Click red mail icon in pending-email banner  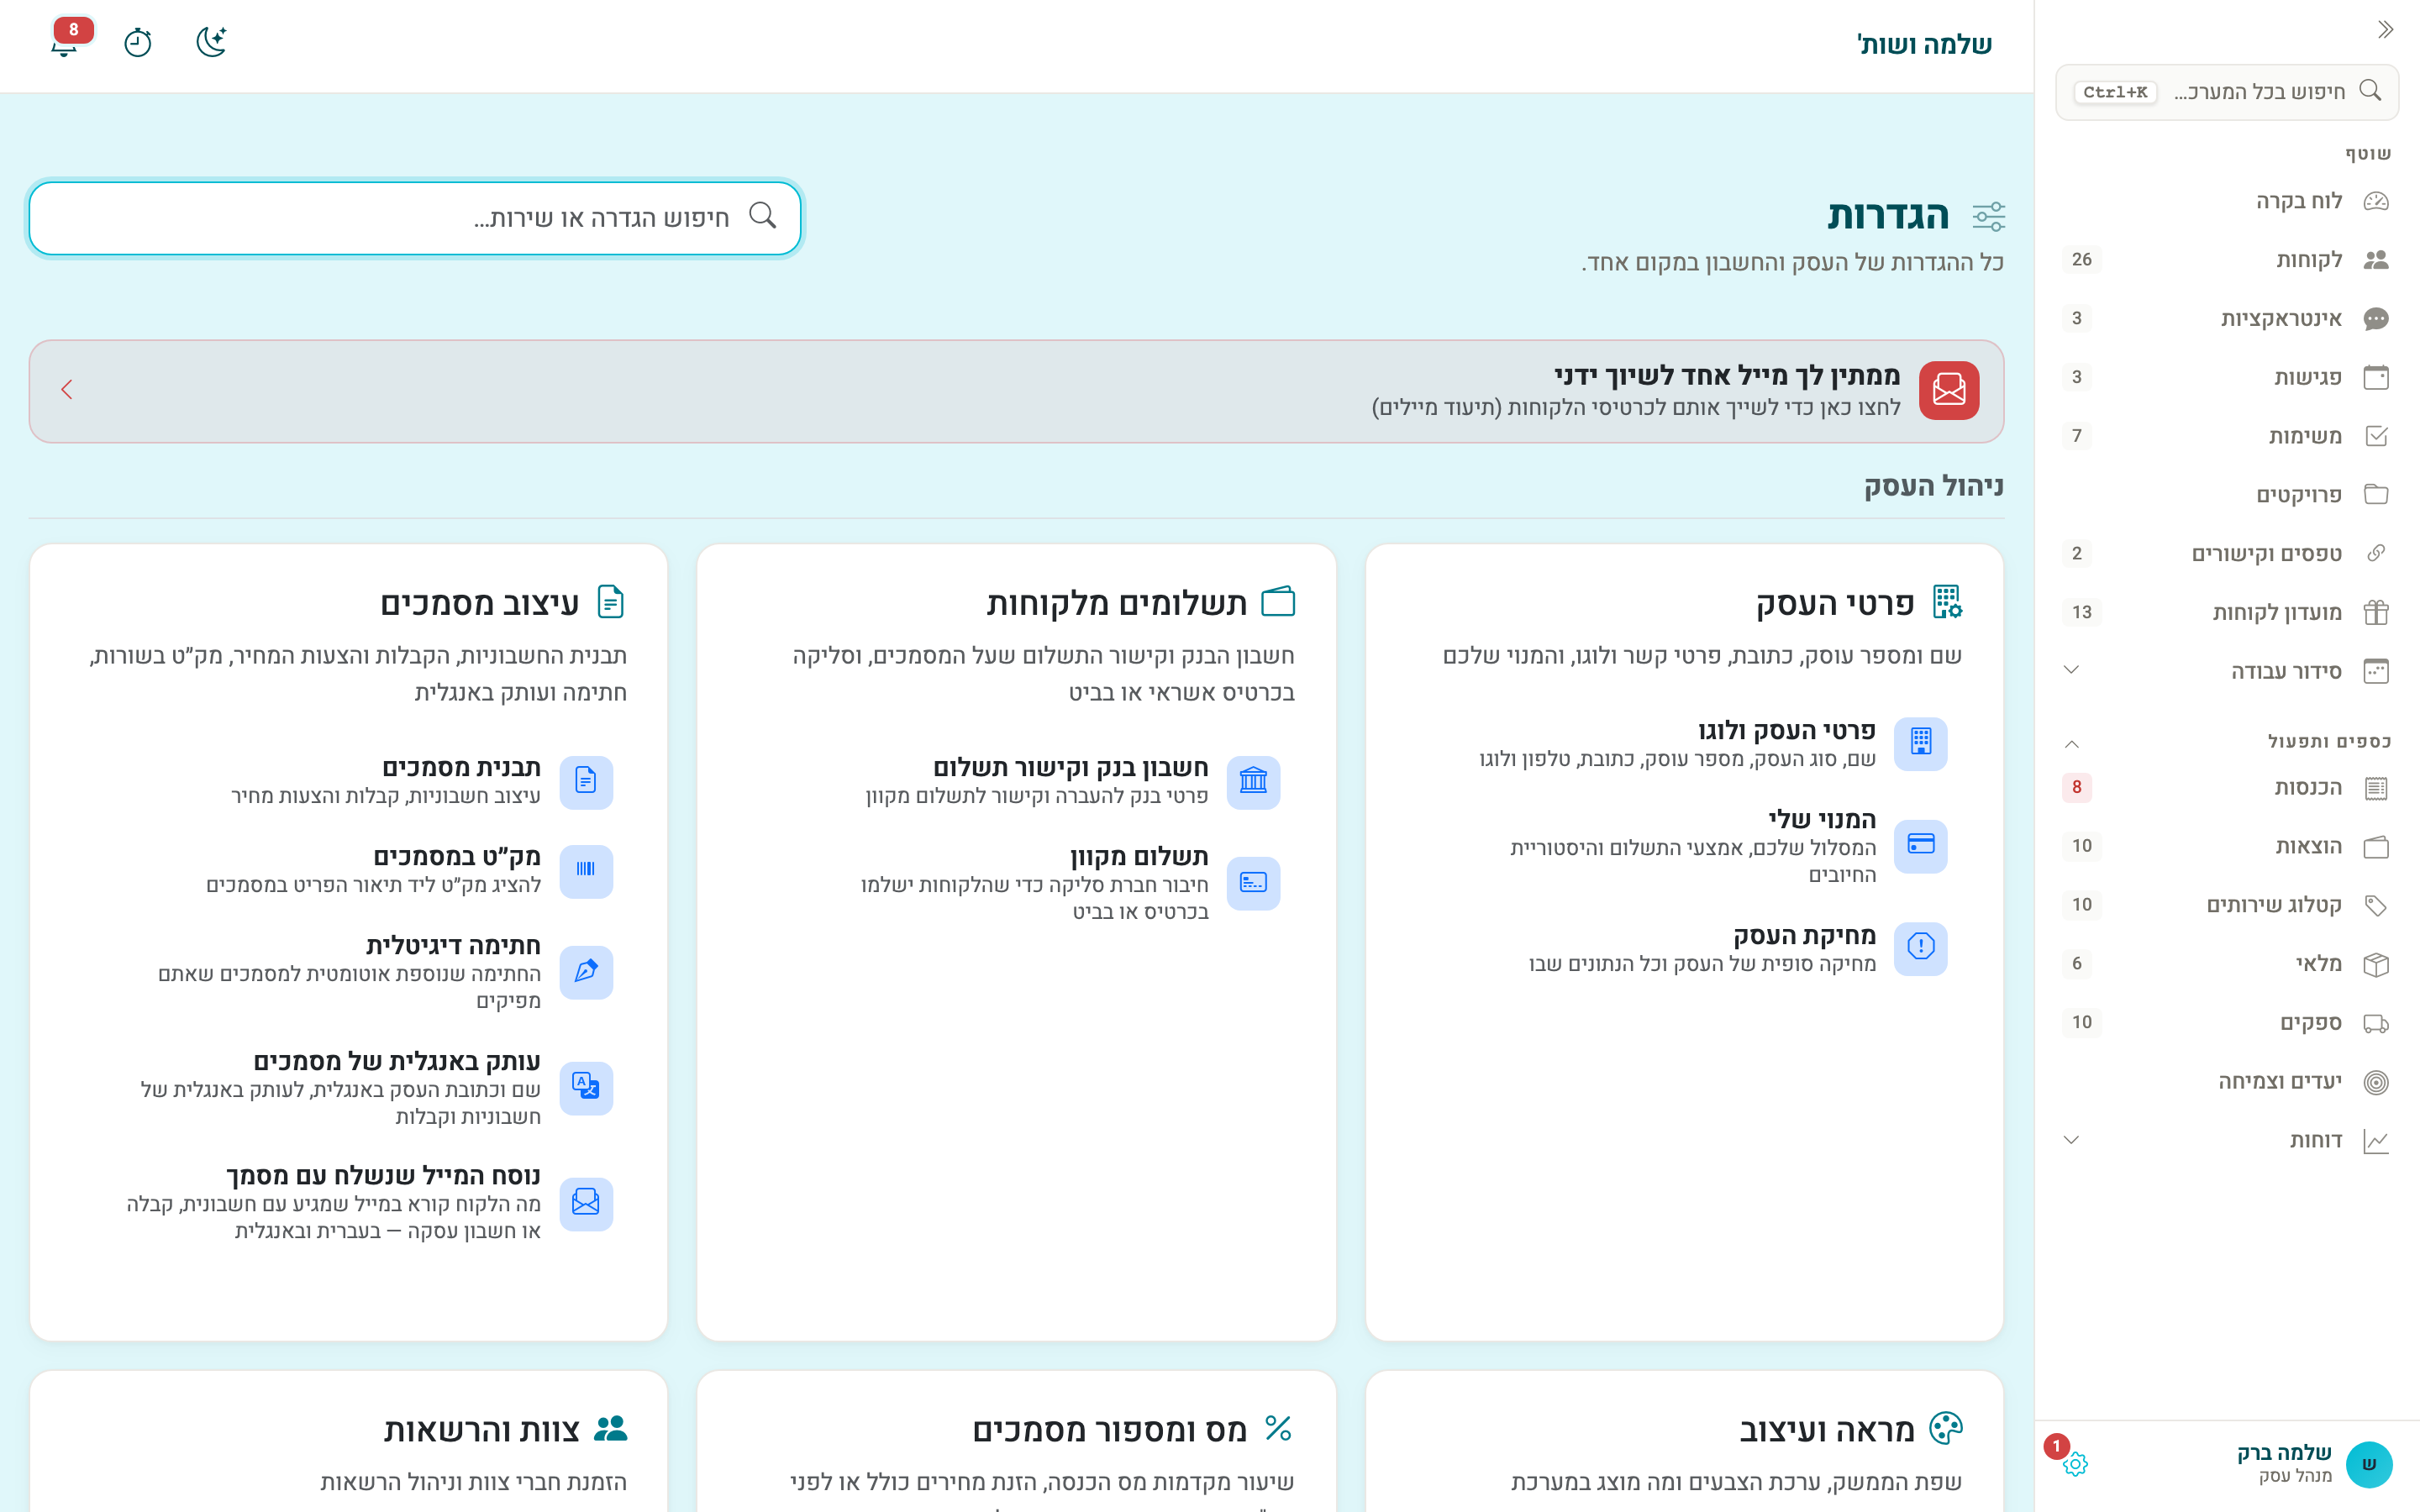pos(1948,390)
